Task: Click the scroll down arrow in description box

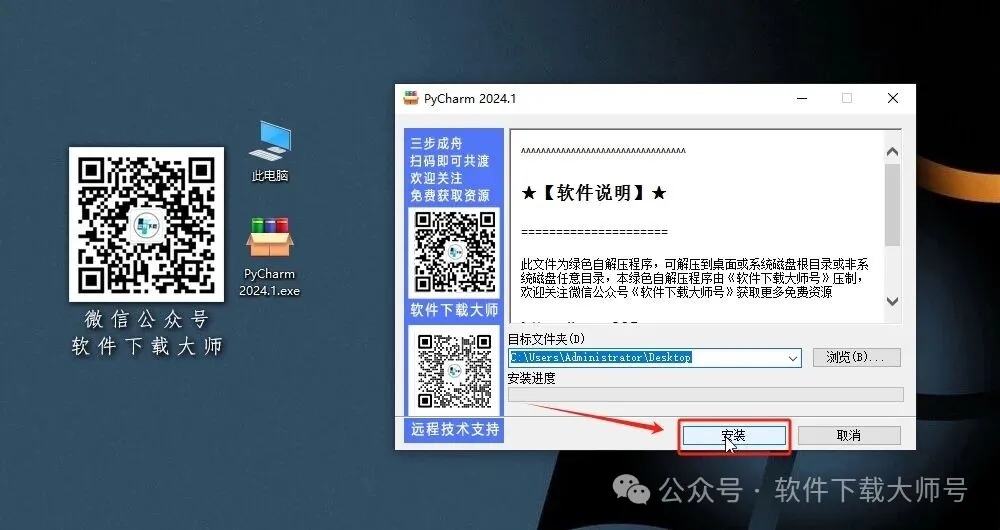Action: tap(892, 301)
